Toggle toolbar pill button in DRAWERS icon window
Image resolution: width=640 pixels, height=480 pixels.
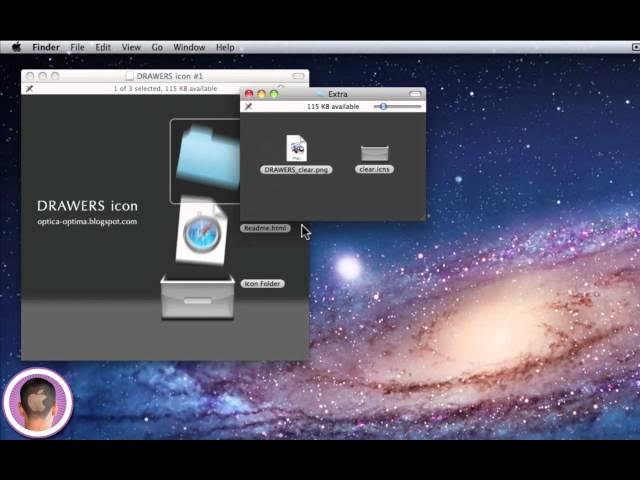[x=298, y=76]
